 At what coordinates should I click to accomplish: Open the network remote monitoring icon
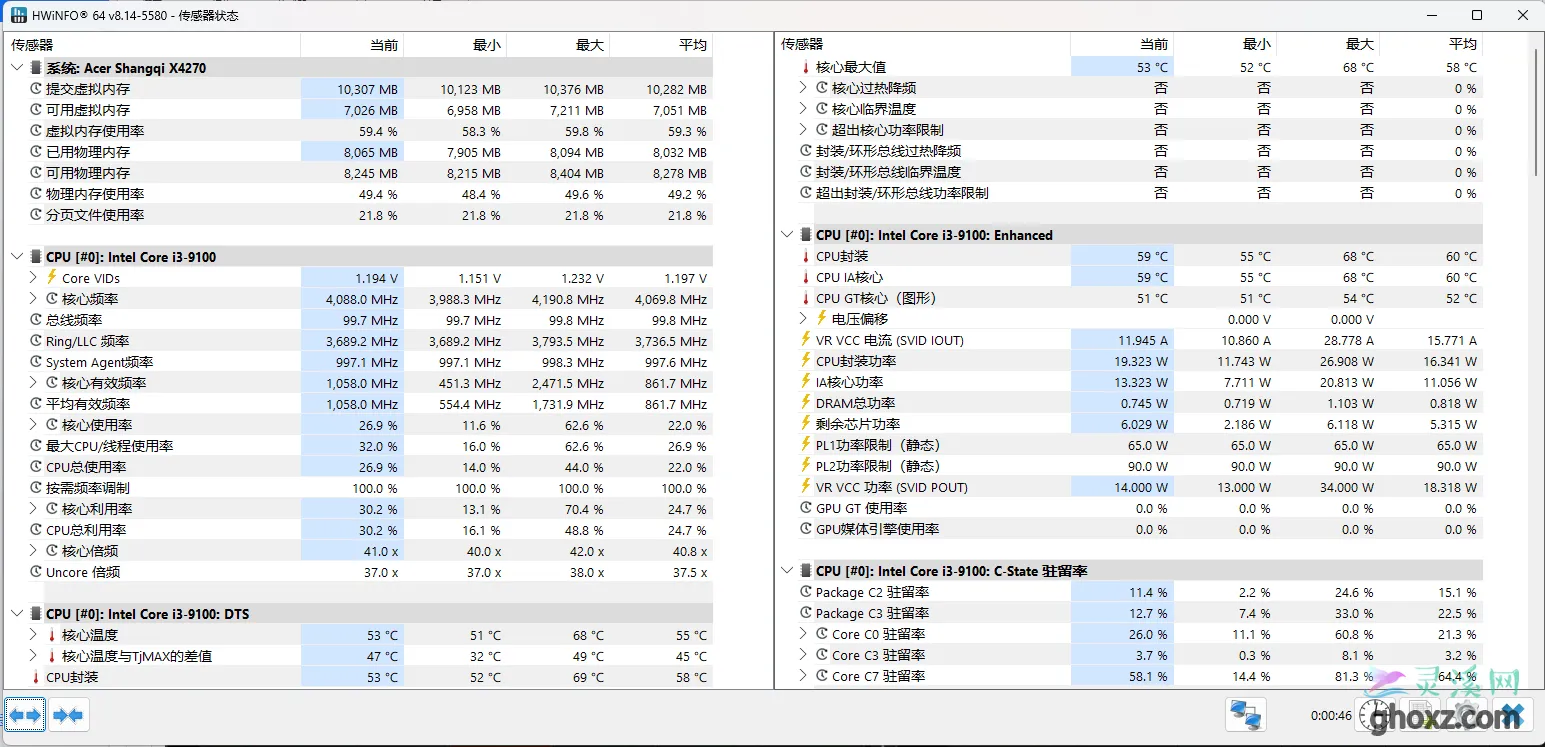coord(1245,715)
